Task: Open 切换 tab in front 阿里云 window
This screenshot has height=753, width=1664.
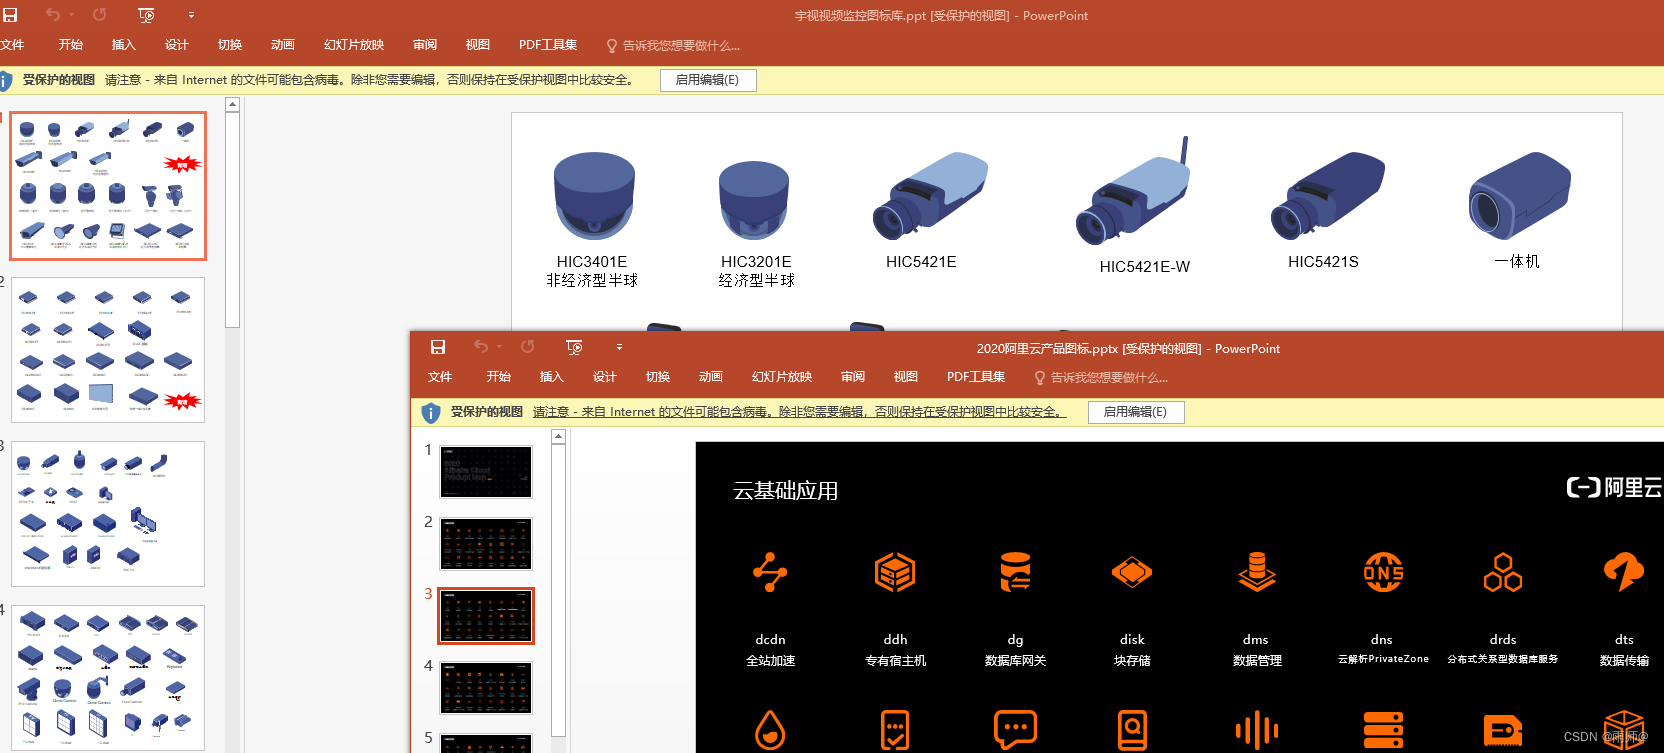Action: 658,377
